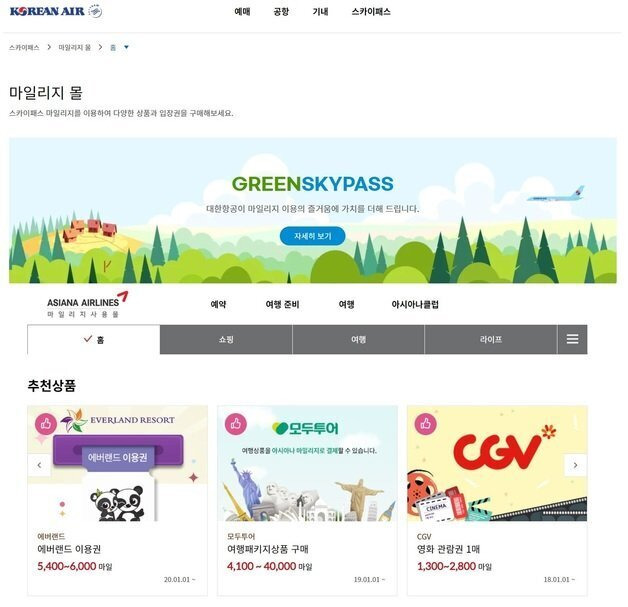
Task: Click 마일리지 몰 breadcrumb link
Action: coord(74,47)
